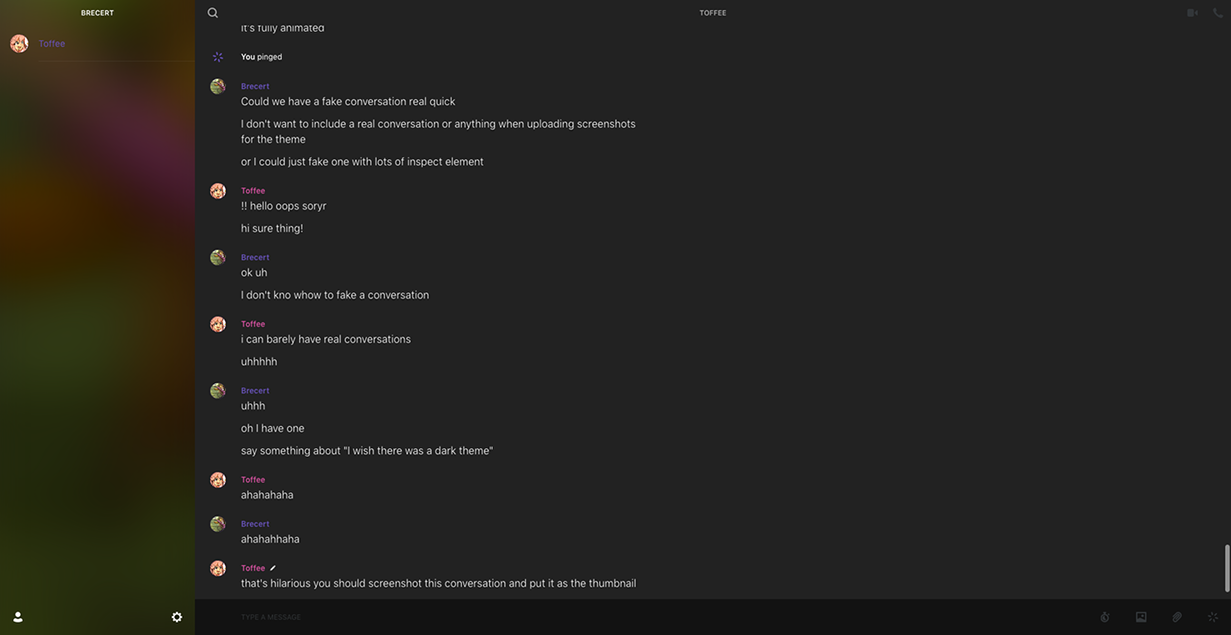1231x635 pixels.
Task: Click the add picture icon
Action: (x=1141, y=617)
